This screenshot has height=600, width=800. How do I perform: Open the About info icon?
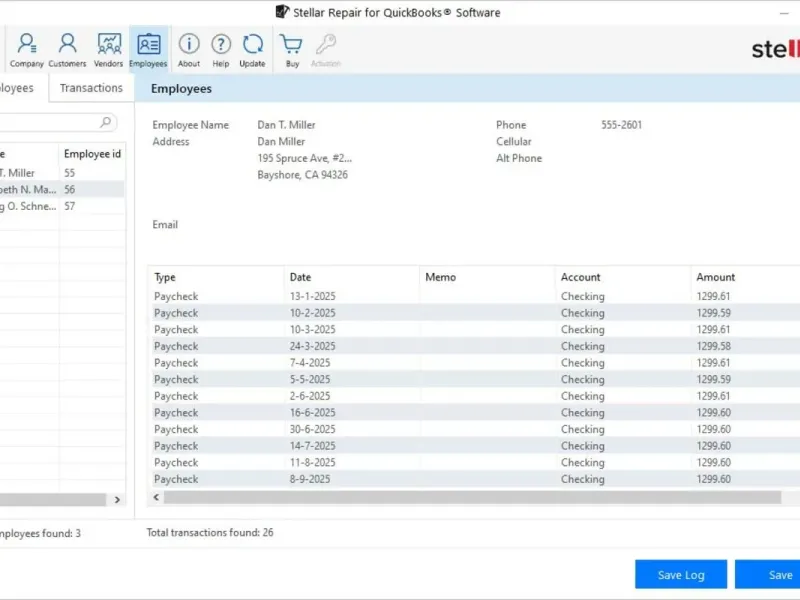pyautogui.click(x=189, y=49)
